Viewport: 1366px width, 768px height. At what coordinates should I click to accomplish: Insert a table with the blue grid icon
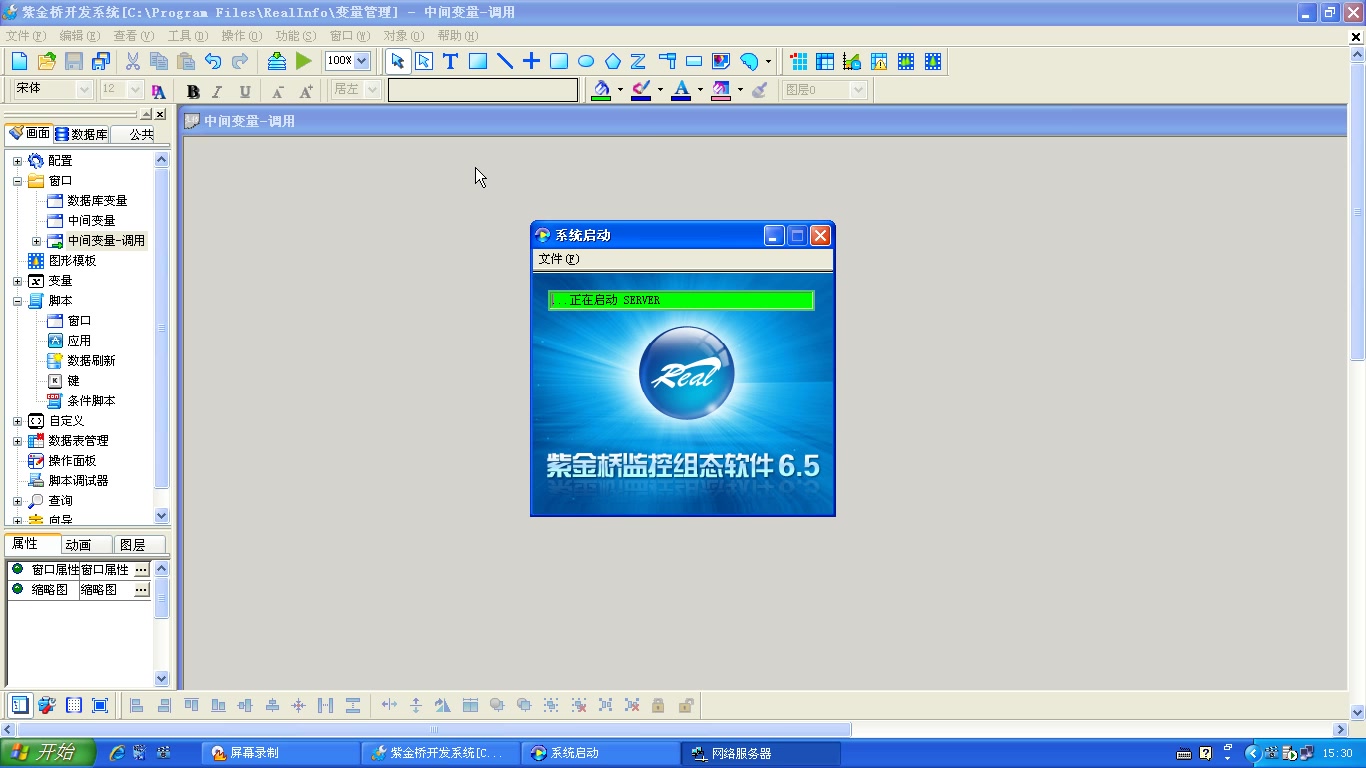(825, 61)
